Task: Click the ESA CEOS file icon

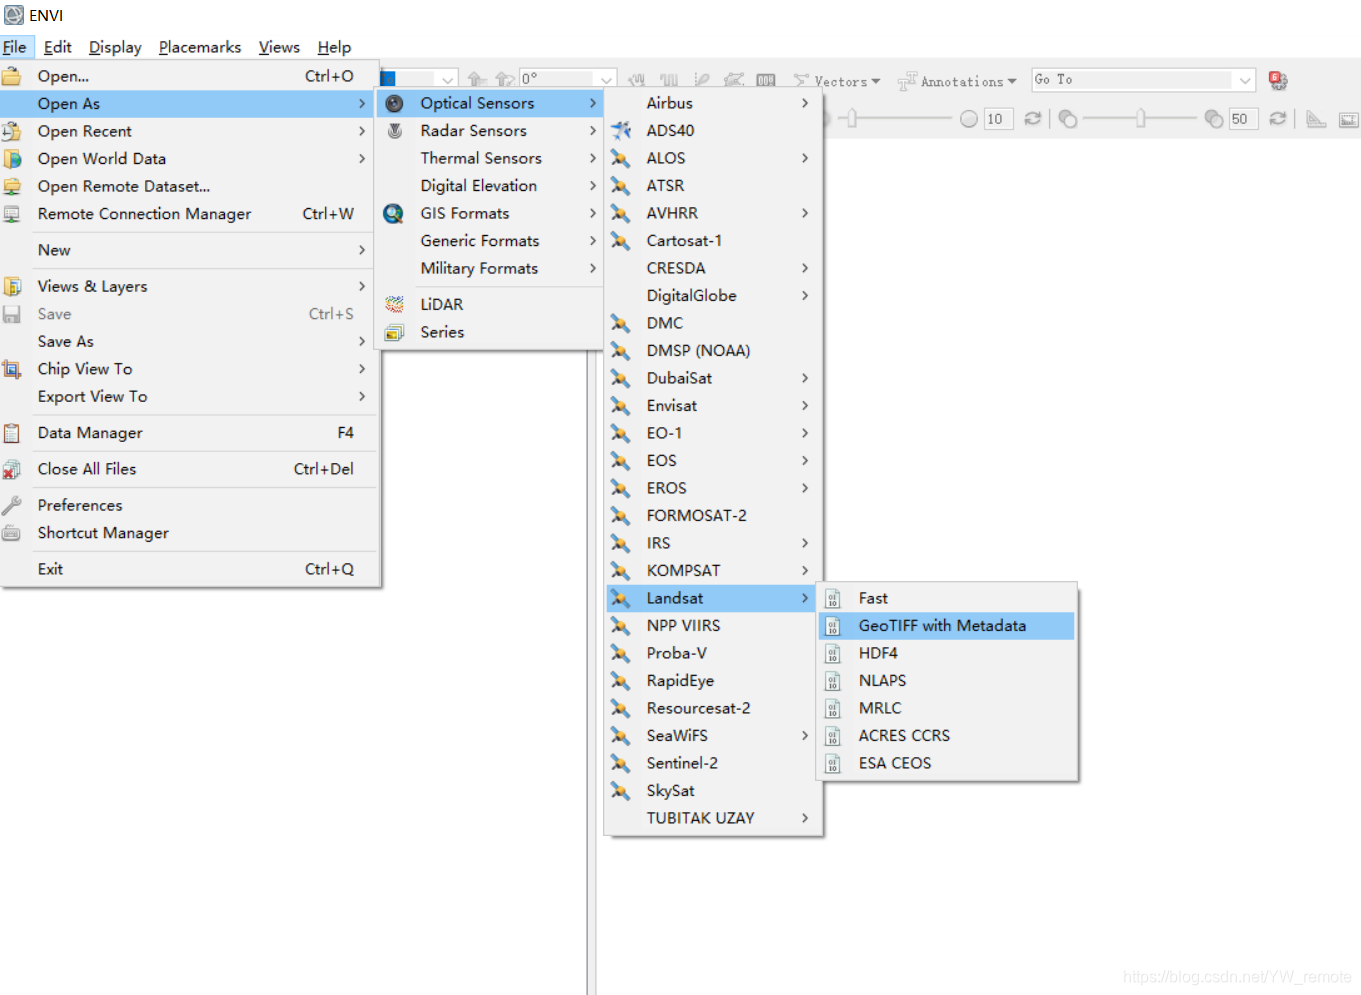Action: point(832,763)
